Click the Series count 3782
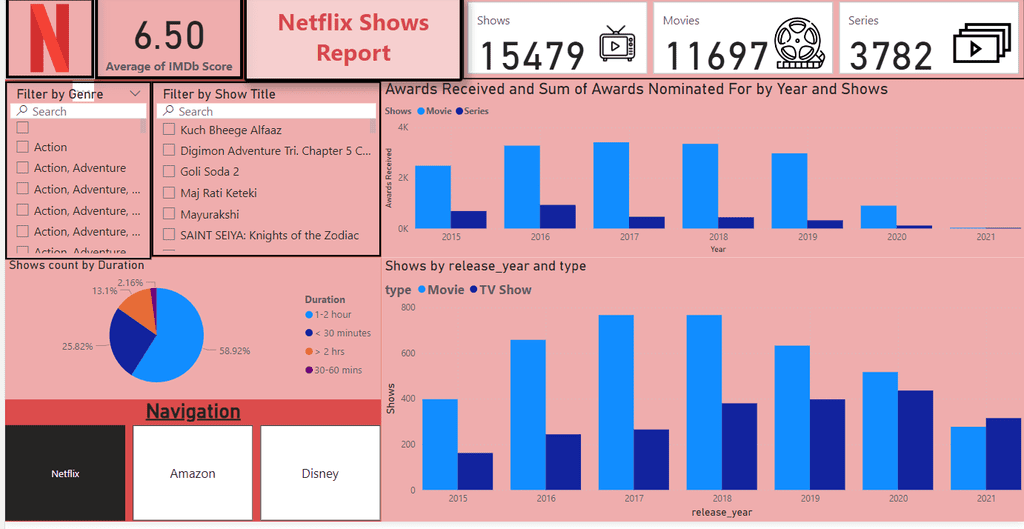 pos(891,55)
